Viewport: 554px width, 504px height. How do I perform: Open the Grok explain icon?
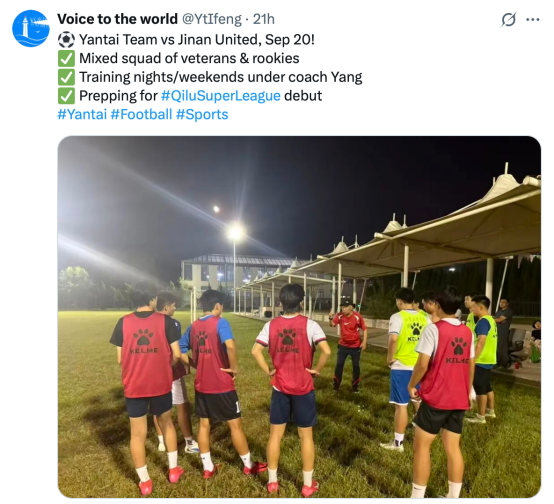(x=508, y=19)
